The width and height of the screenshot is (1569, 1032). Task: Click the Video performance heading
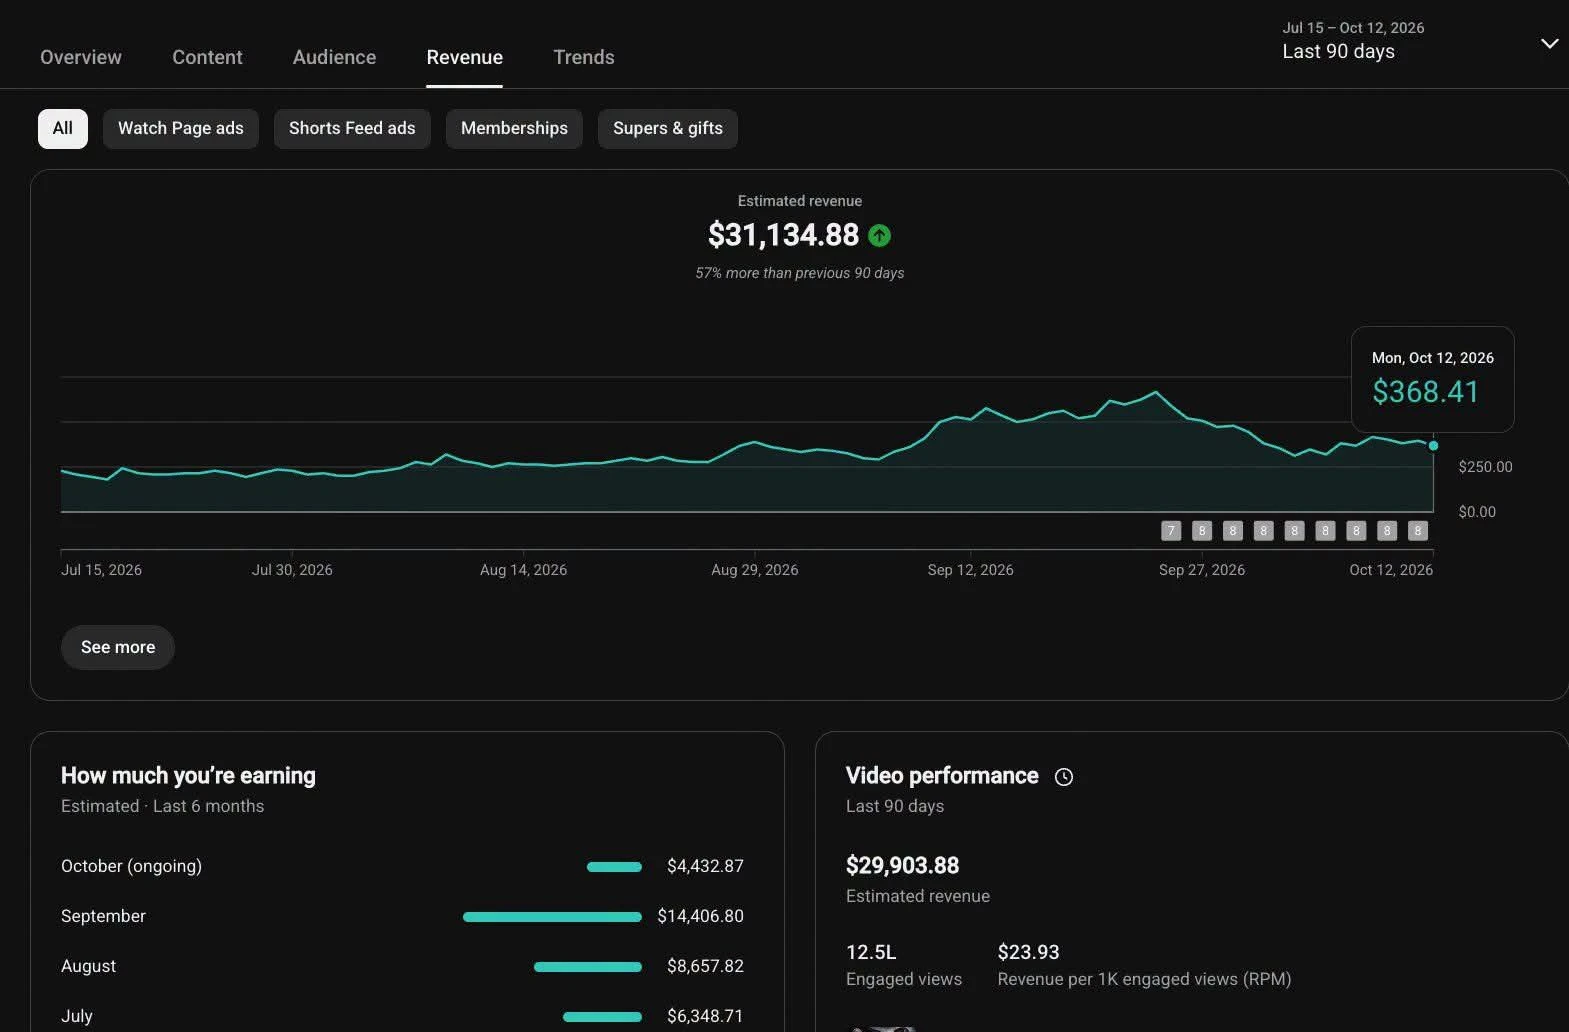[x=942, y=776]
